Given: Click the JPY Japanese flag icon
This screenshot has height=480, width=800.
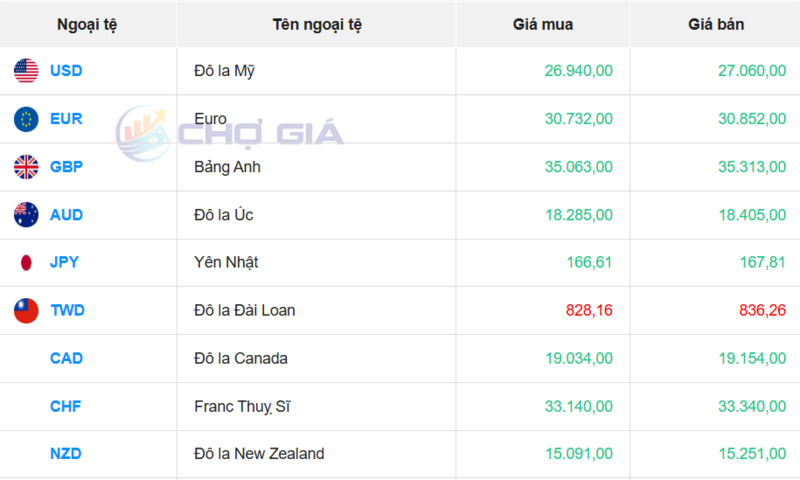Looking at the screenshot, I should point(26,263).
